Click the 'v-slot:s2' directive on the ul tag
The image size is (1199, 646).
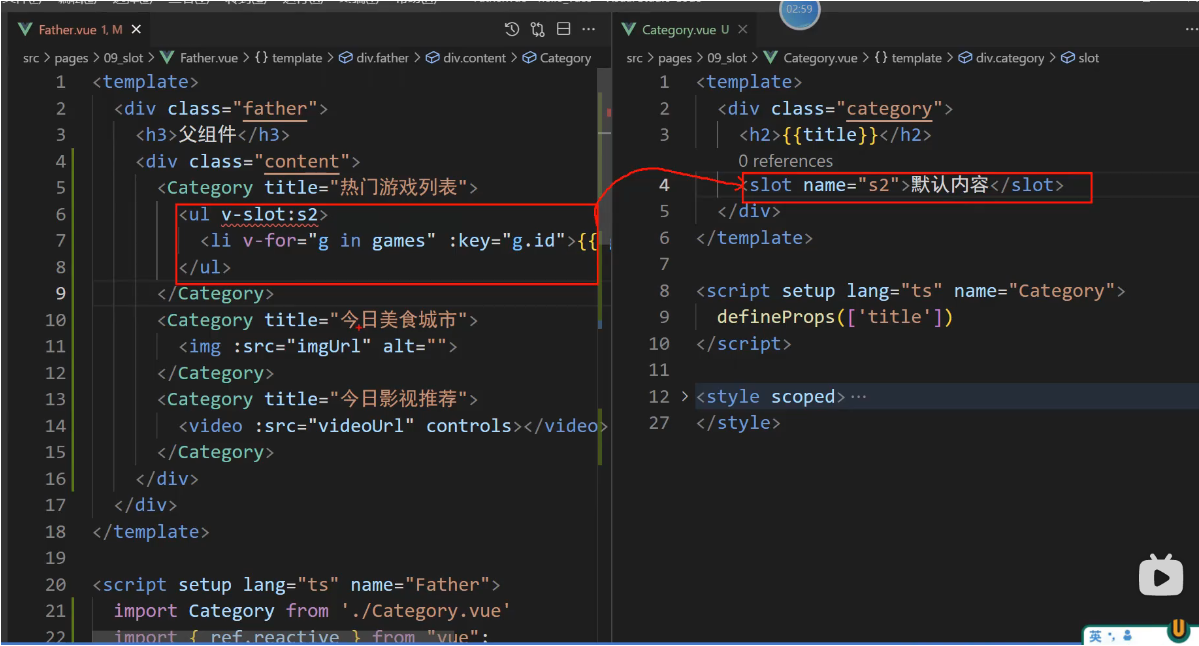pos(269,215)
